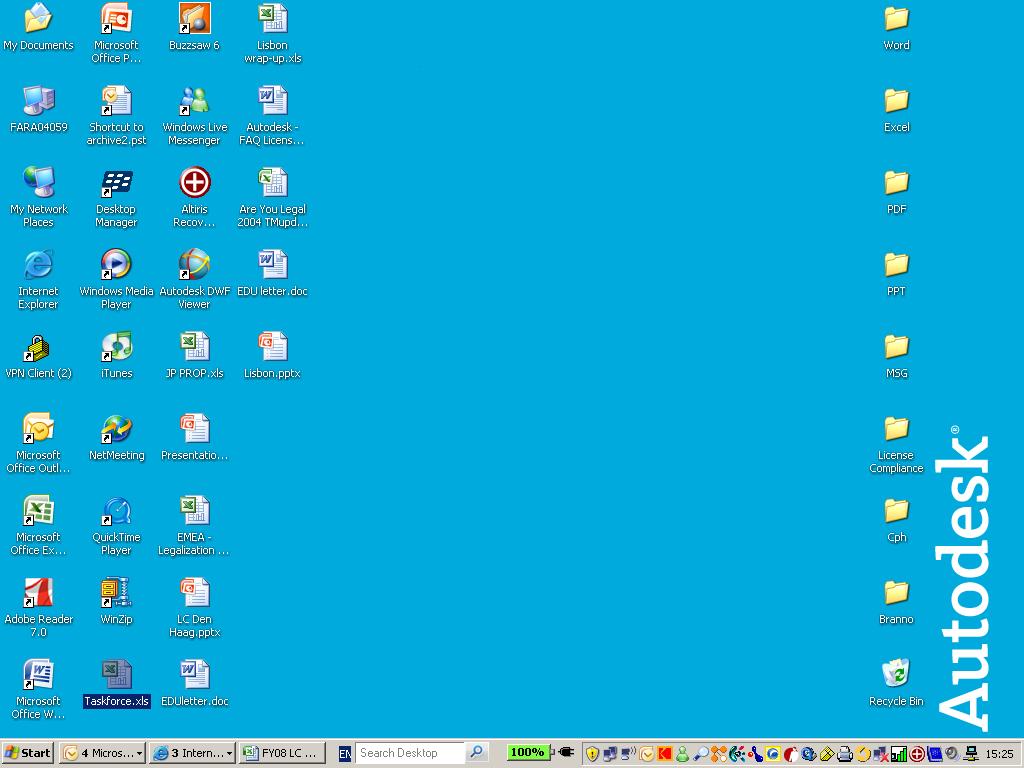This screenshot has width=1024, height=768.
Task: Launch the VPN Client (2) shortcut
Action: pos(38,347)
